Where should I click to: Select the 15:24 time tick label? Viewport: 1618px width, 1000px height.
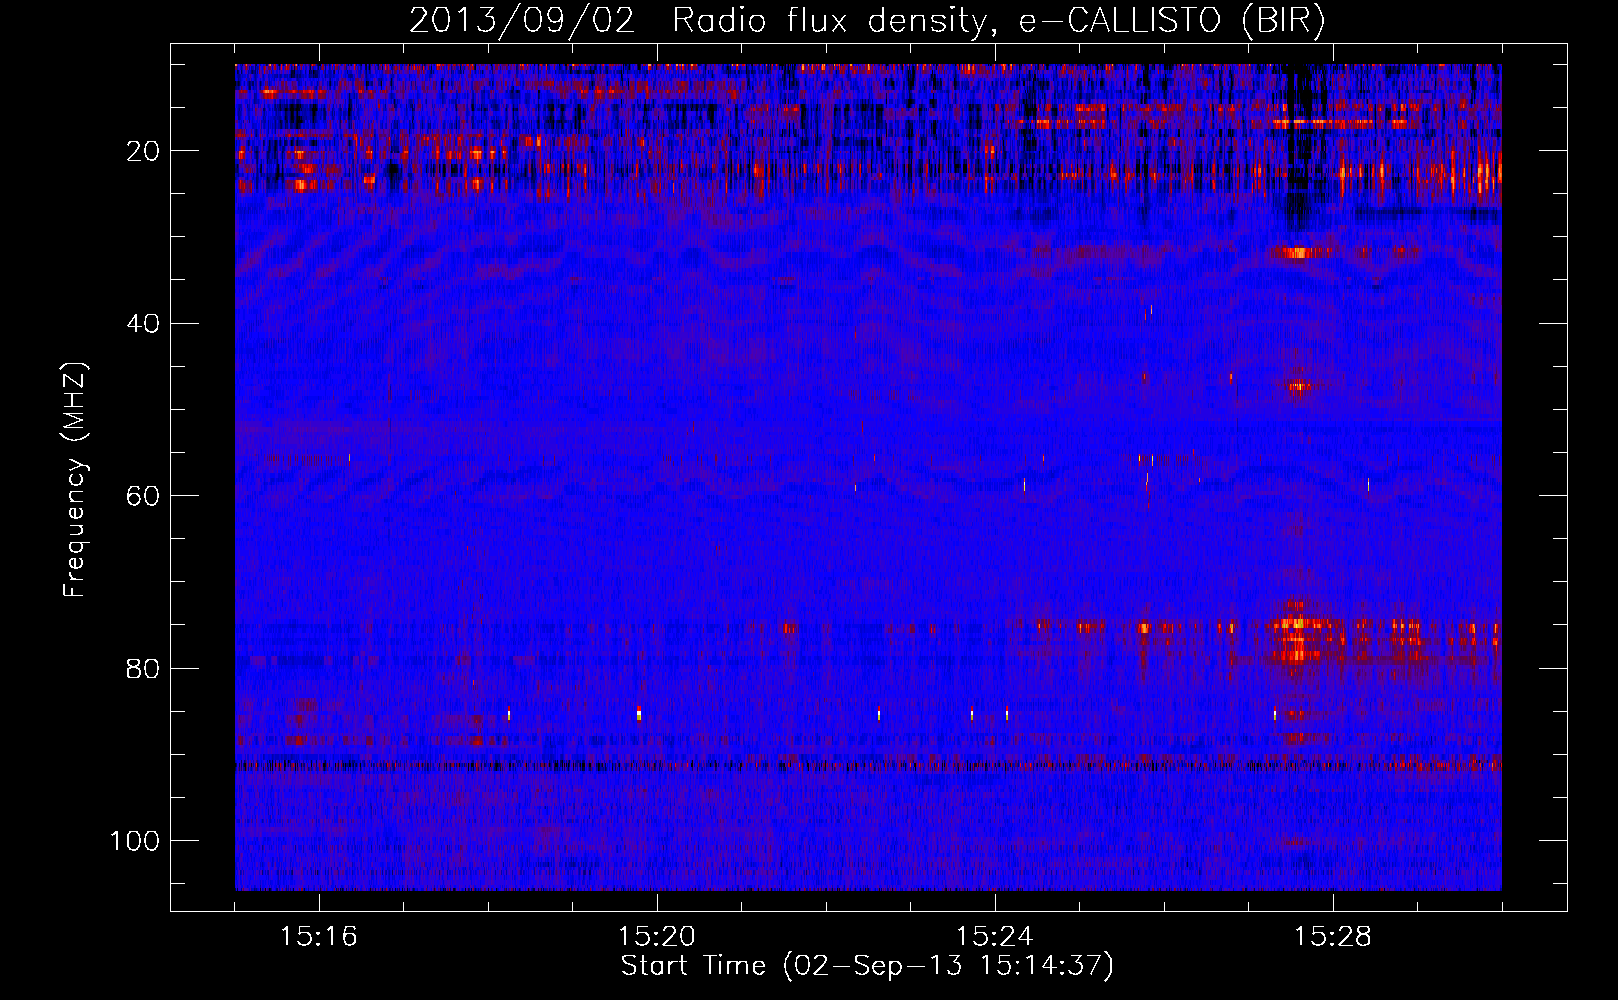pyautogui.click(x=995, y=937)
